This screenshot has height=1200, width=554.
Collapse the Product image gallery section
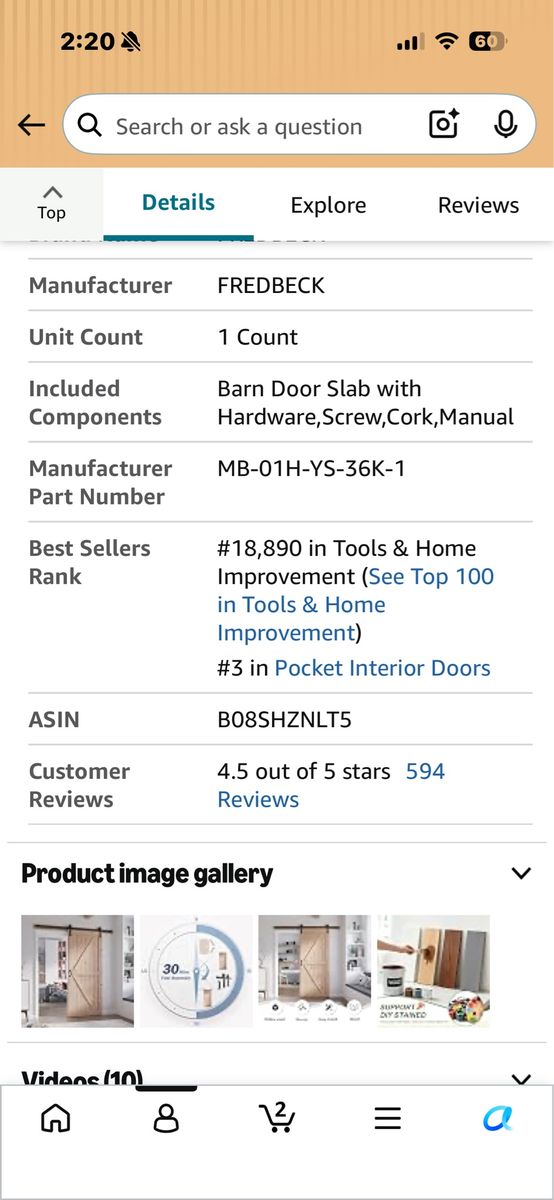(x=520, y=873)
